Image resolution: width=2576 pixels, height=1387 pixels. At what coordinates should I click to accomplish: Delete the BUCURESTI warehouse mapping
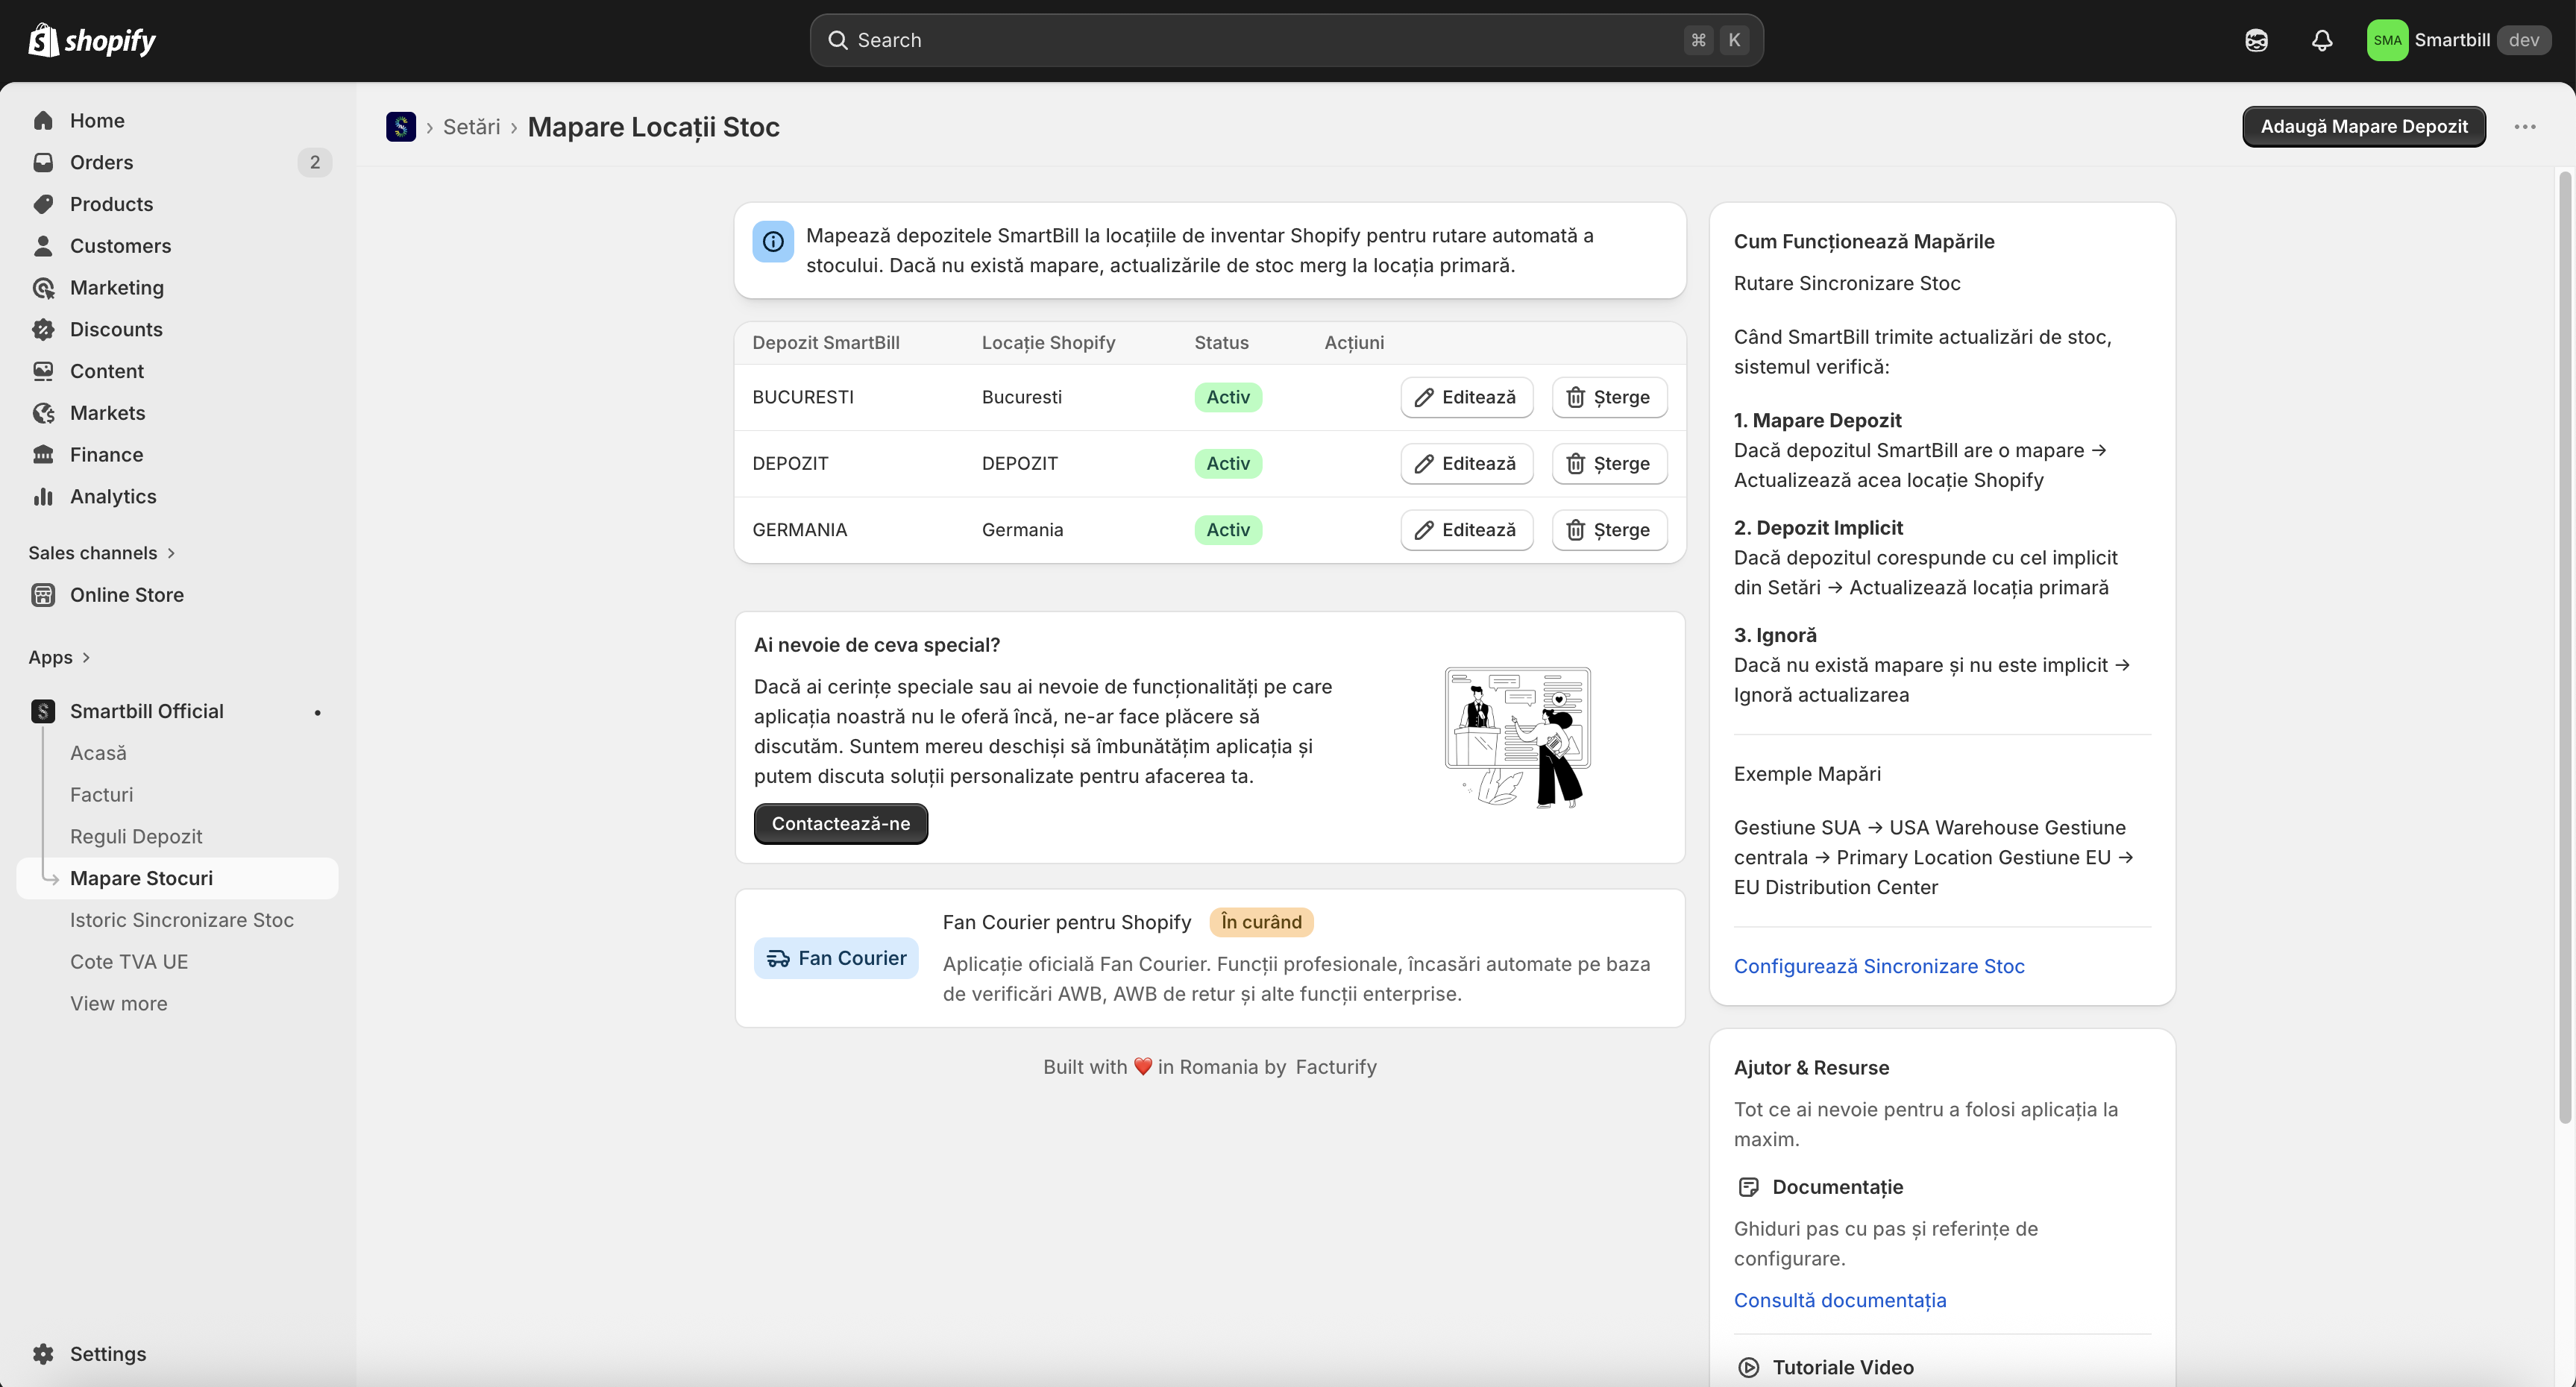[x=1609, y=397]
